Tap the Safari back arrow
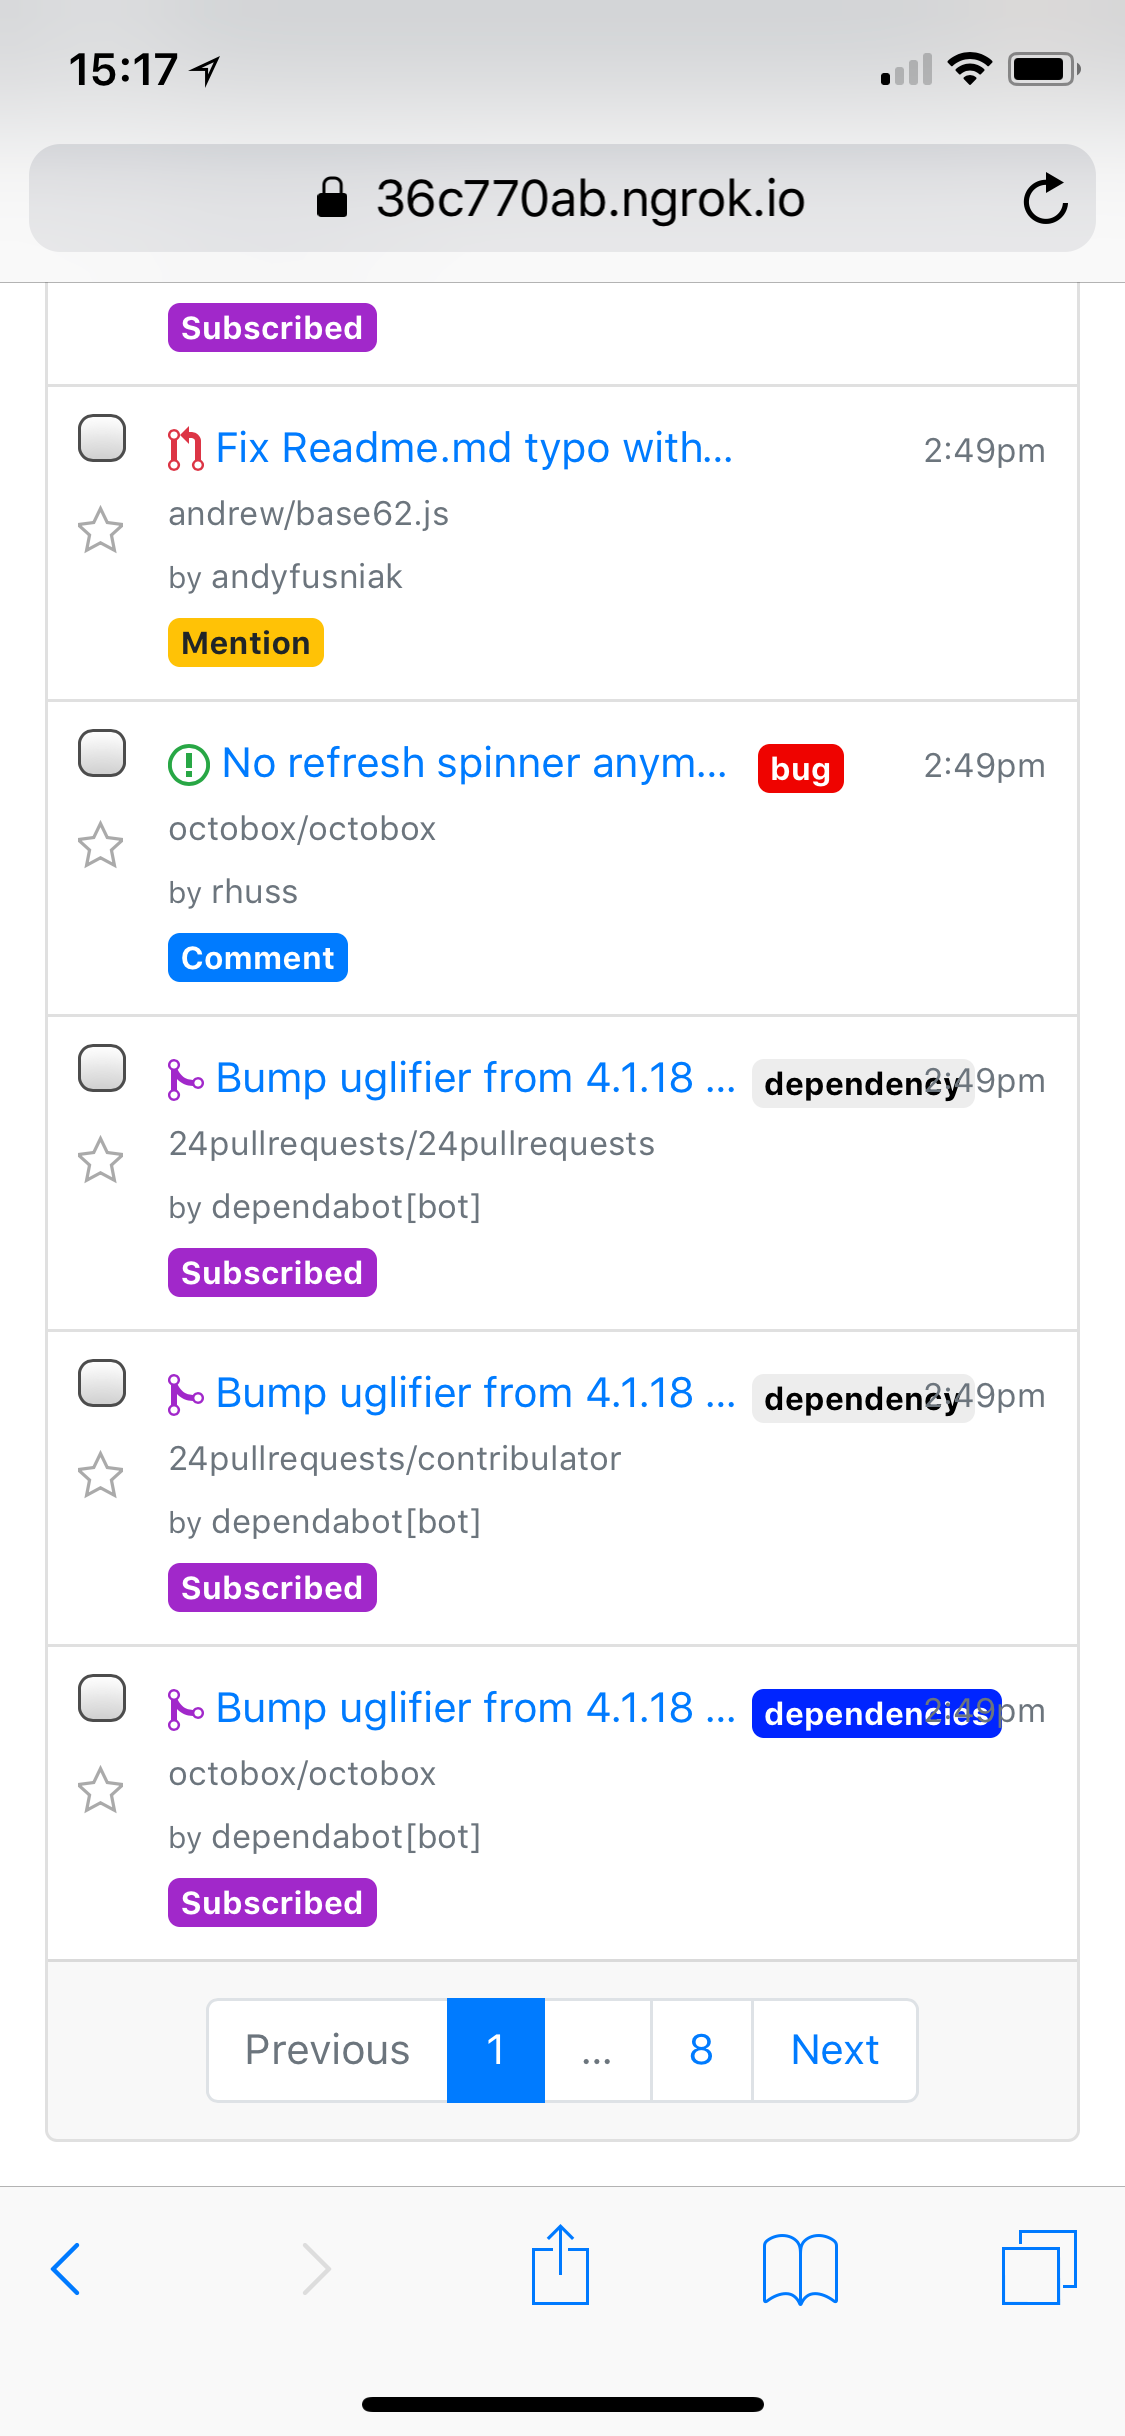Screen dimensions: 1125x2436 [x=66, y=2268]
